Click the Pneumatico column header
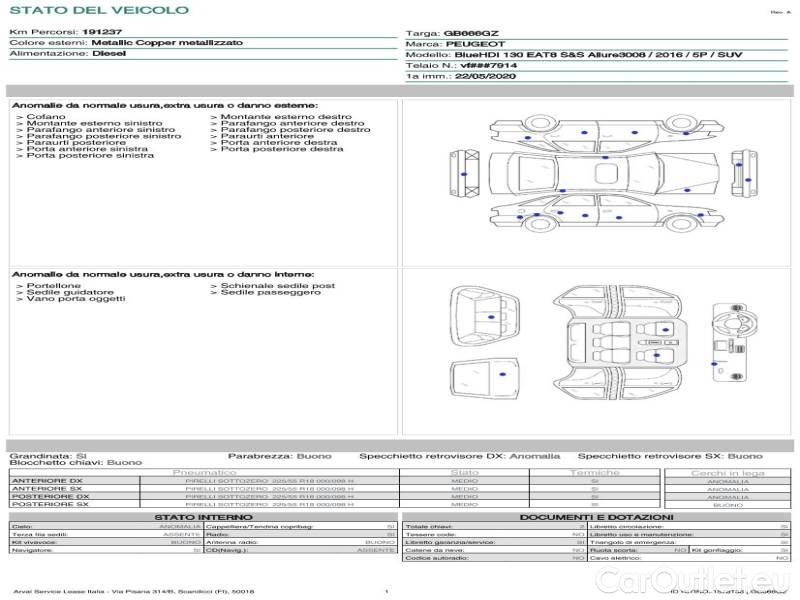Screen dimensions: 800x600 (204, 472)
